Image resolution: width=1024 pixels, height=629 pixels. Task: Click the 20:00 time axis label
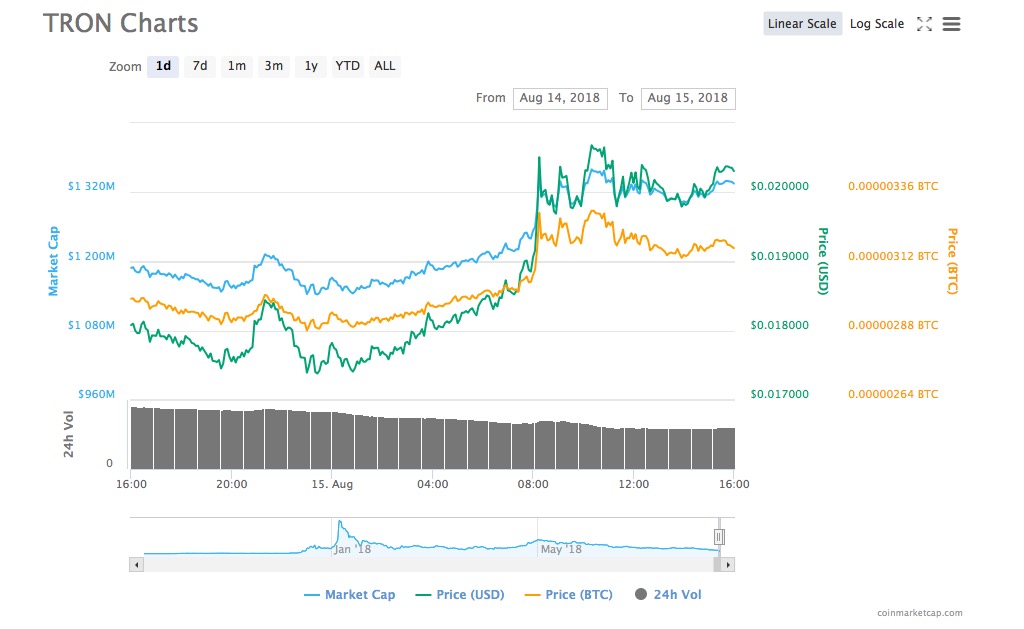coord(232,484)
